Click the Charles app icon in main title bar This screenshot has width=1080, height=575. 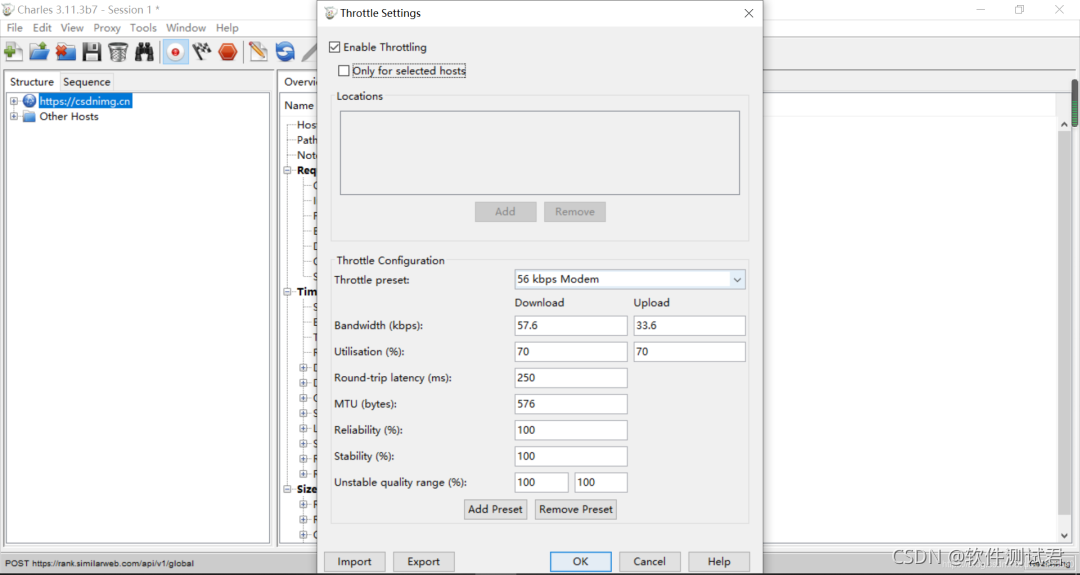(8, 10)
